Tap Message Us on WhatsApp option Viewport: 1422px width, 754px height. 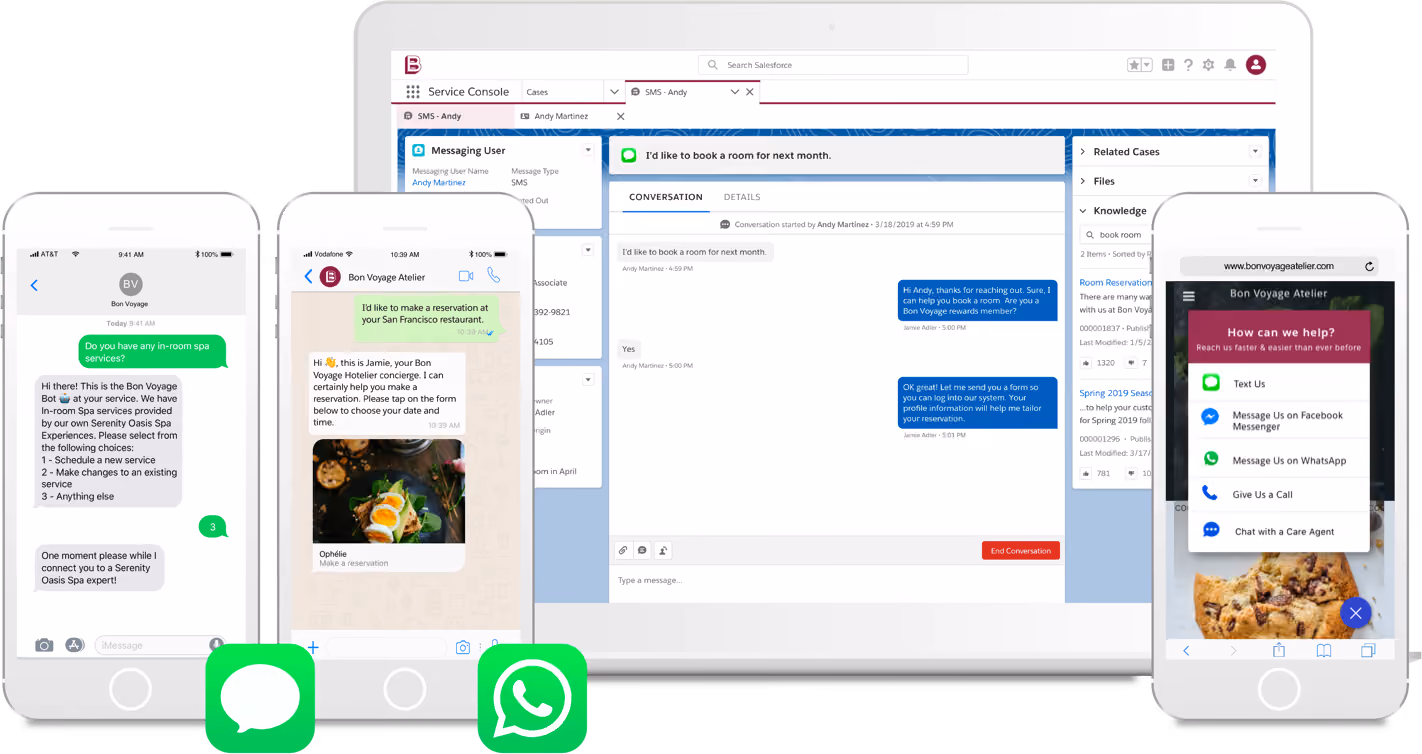coord(1278,460)
